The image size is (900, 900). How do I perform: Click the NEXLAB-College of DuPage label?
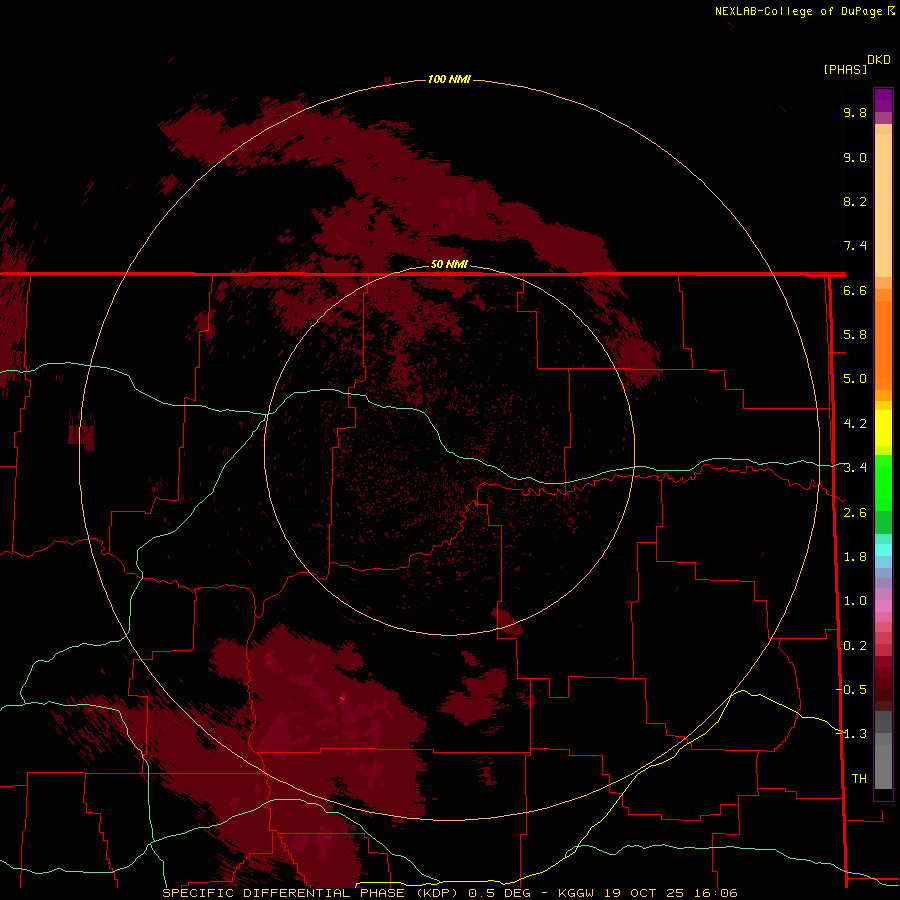click(x=798, y=11)
